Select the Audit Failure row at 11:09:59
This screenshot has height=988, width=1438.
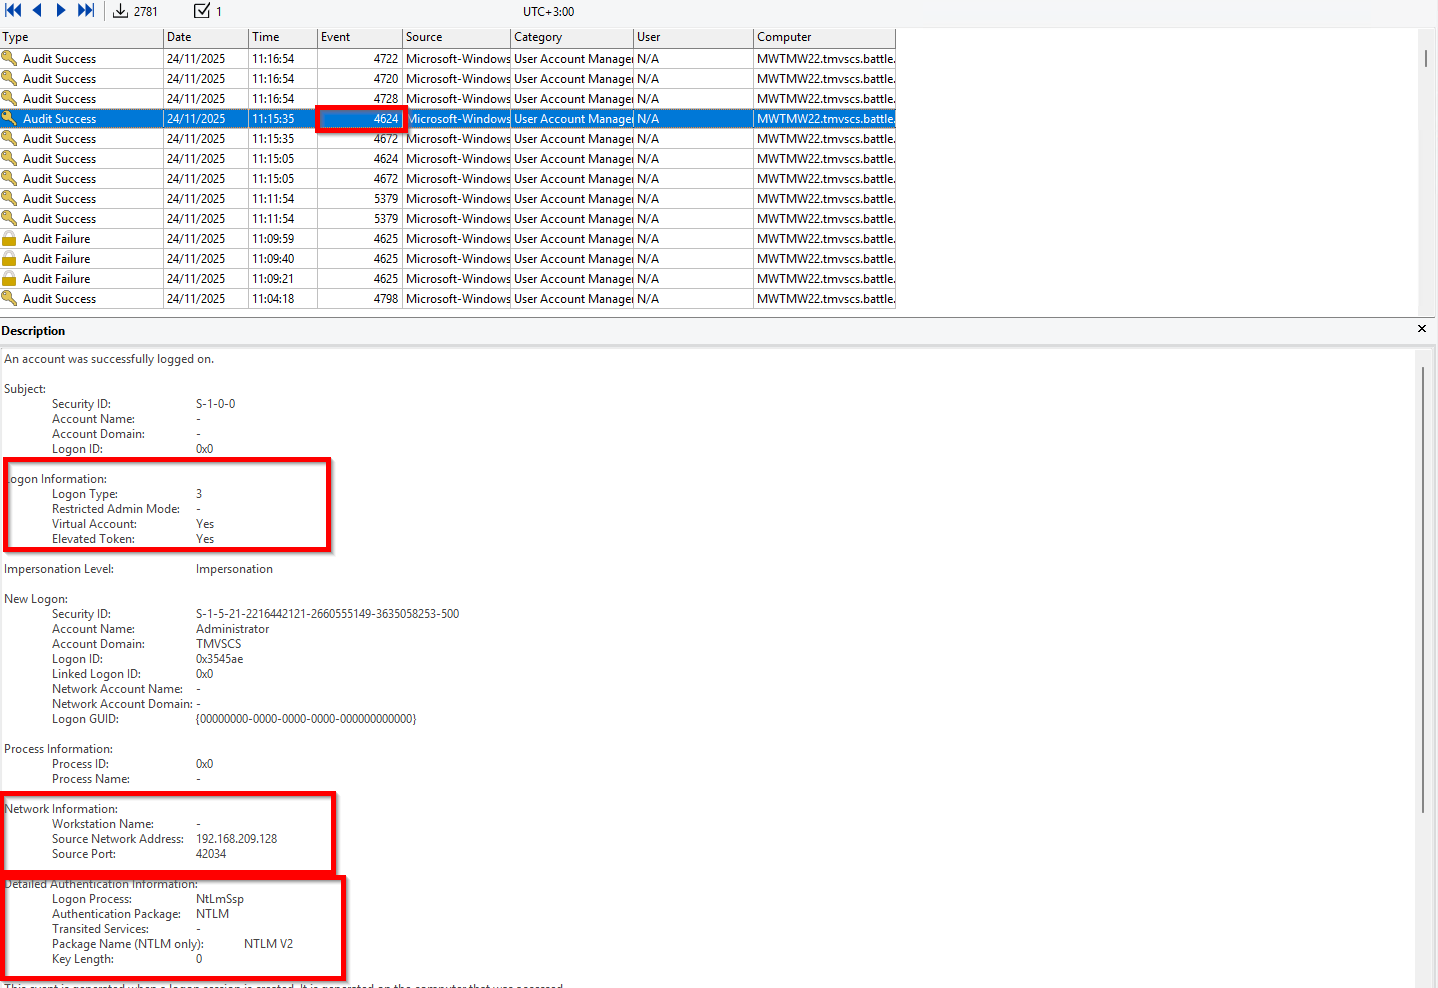click(448, 238)
